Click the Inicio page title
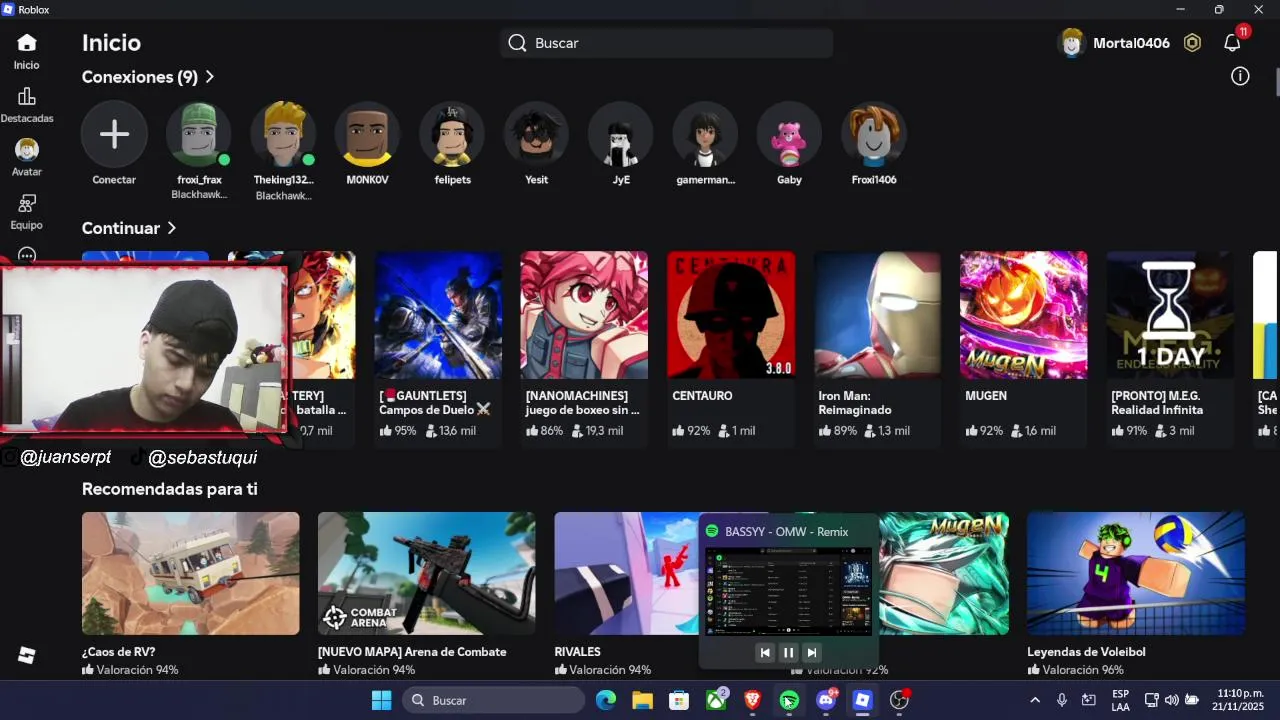Viewport: 1280px width, 720px height. point(111,43)
